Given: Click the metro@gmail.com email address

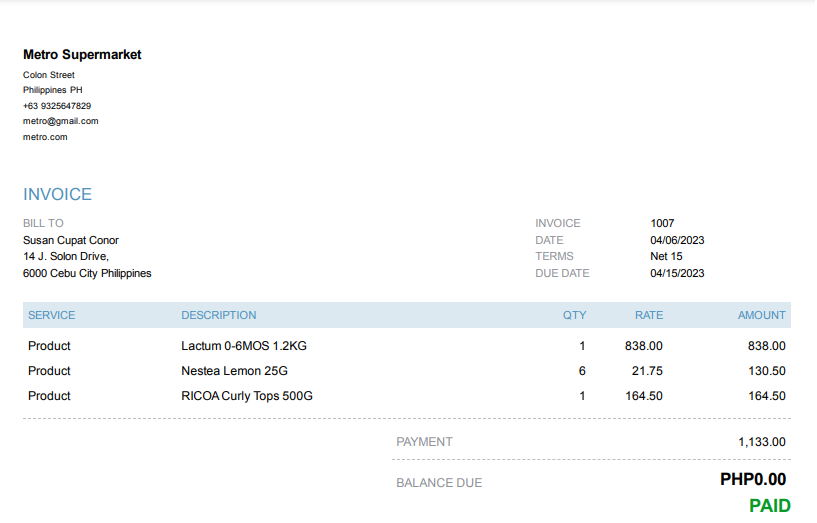Looking at the screenshot, I should click(60, 121).
